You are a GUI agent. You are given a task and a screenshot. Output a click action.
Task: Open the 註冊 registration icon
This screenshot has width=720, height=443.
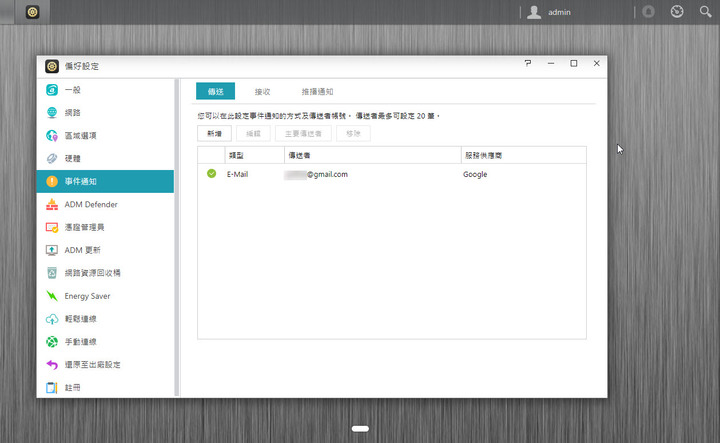[52, 388]
